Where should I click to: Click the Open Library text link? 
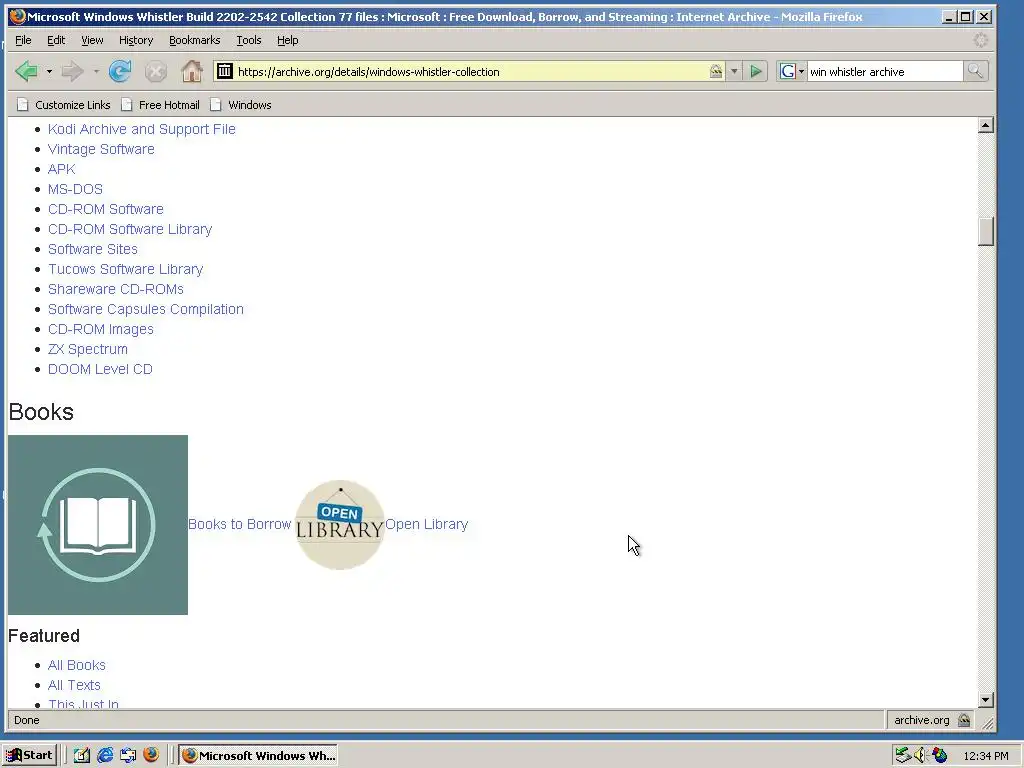pos(426,524)
